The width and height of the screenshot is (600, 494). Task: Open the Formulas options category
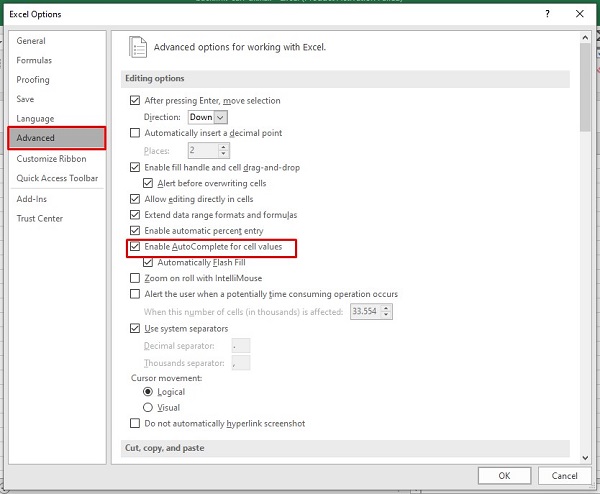[34, 60]
